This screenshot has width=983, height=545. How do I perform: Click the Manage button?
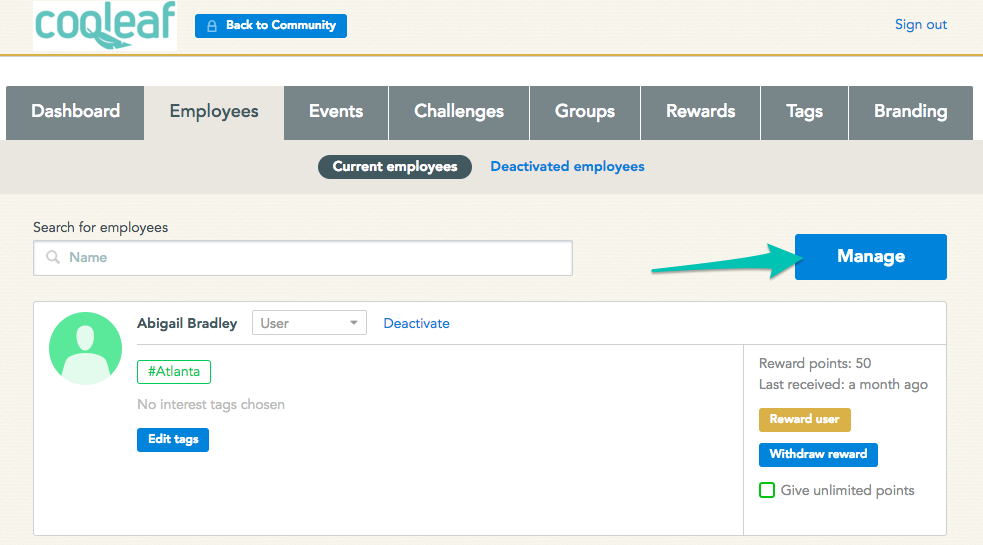point(871,257)
